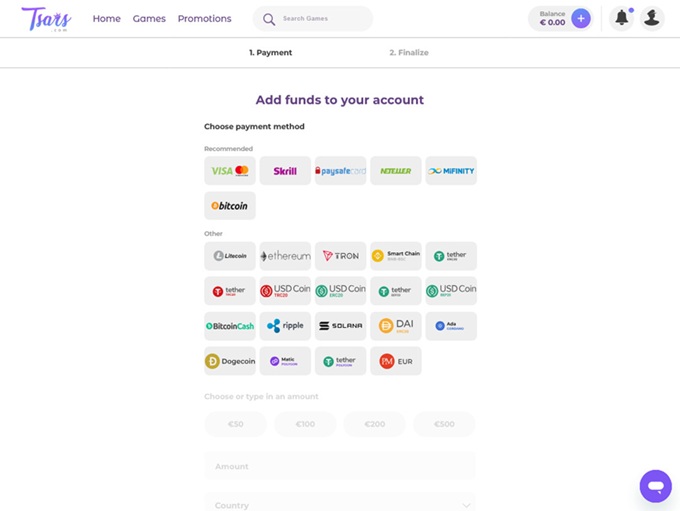Select the Ethereum payment tile
Screen dimensions: 680x511
[x=285, y=256]
